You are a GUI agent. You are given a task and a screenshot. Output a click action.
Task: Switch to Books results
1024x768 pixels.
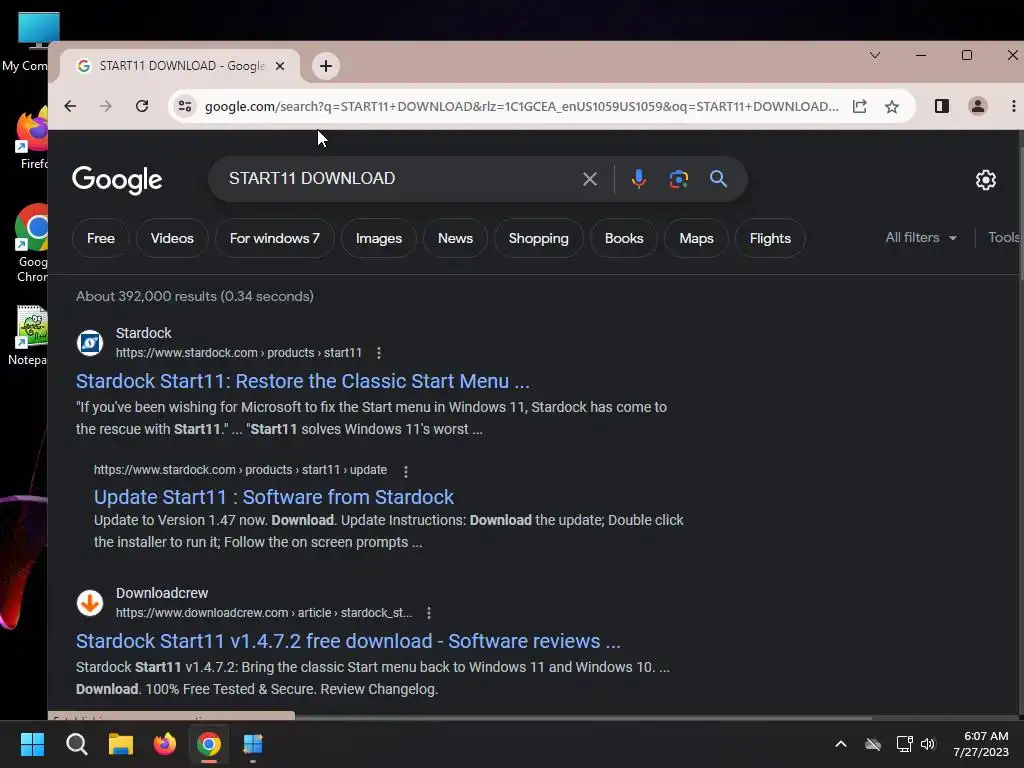[x=624, y=238]
